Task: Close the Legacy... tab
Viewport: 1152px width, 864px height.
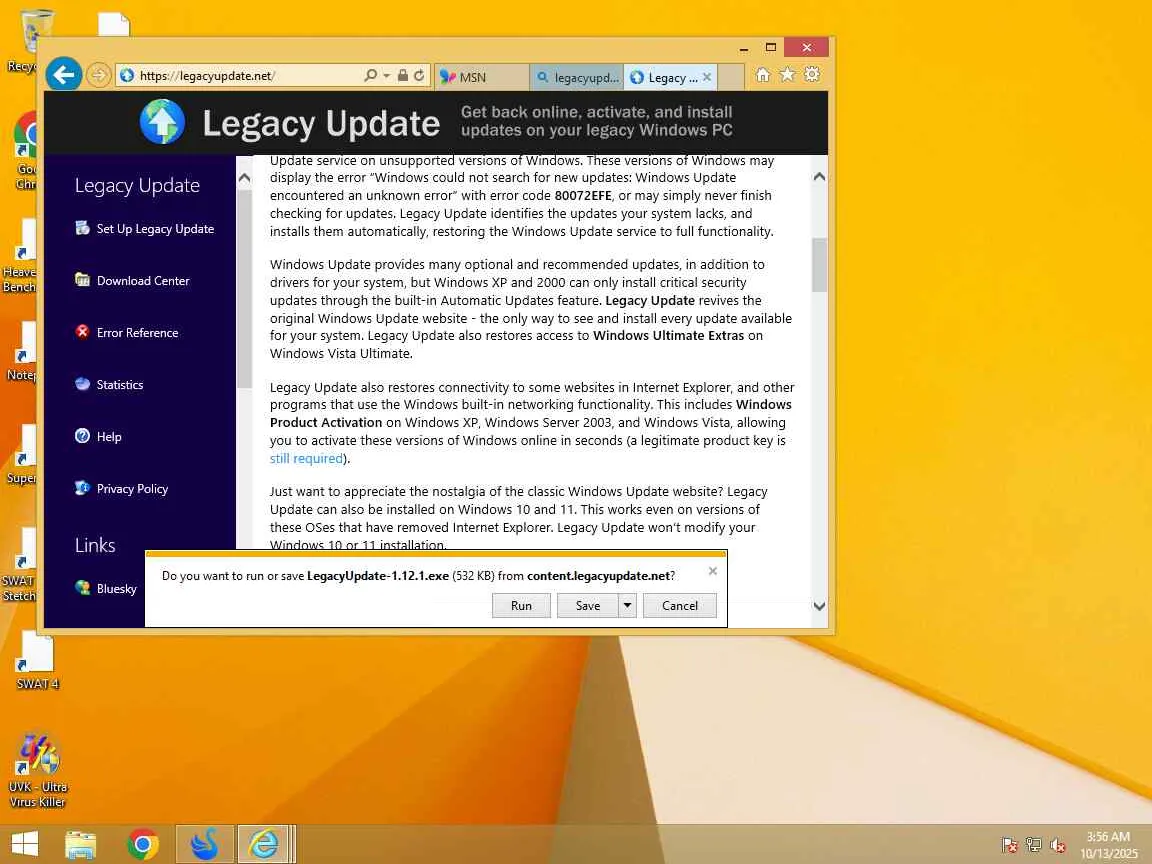Action: 707,76
